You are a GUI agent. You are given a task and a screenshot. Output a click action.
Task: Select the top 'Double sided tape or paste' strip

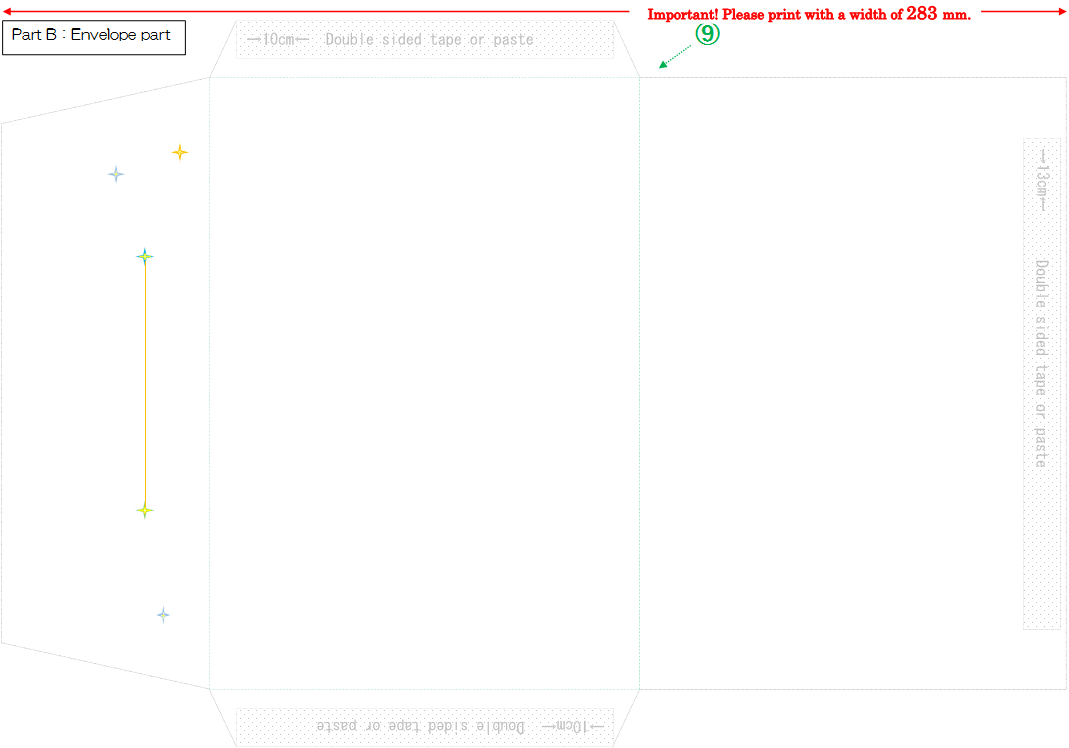click(x=425, y=40)
